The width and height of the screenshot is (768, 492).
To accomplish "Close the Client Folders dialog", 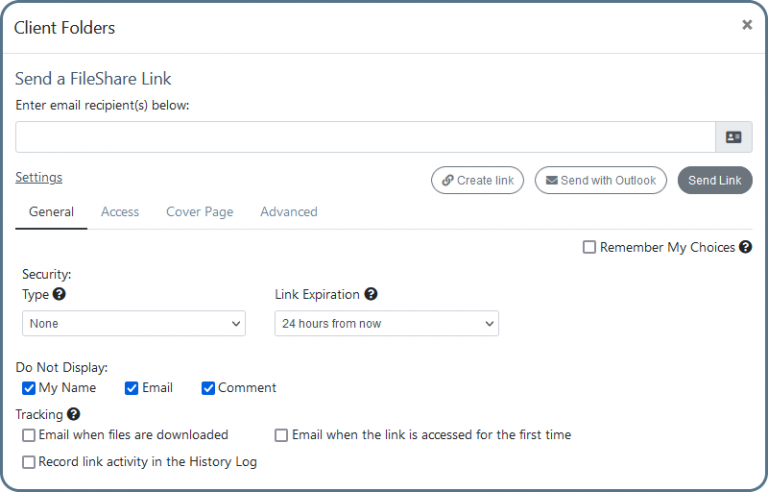I will click(746, 25).
